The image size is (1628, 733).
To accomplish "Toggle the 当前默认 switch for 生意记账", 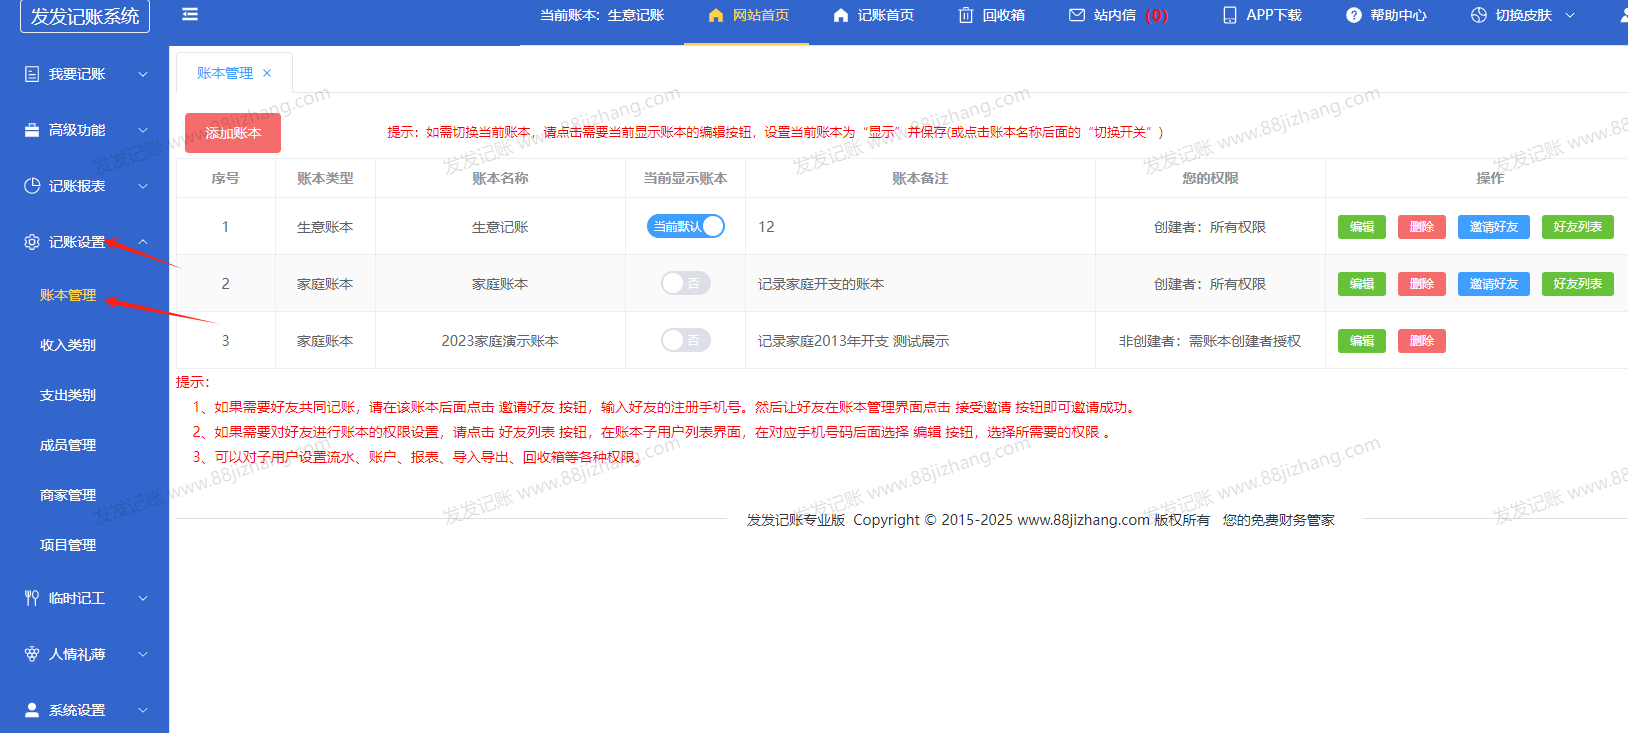I will [x=685, y=226].
